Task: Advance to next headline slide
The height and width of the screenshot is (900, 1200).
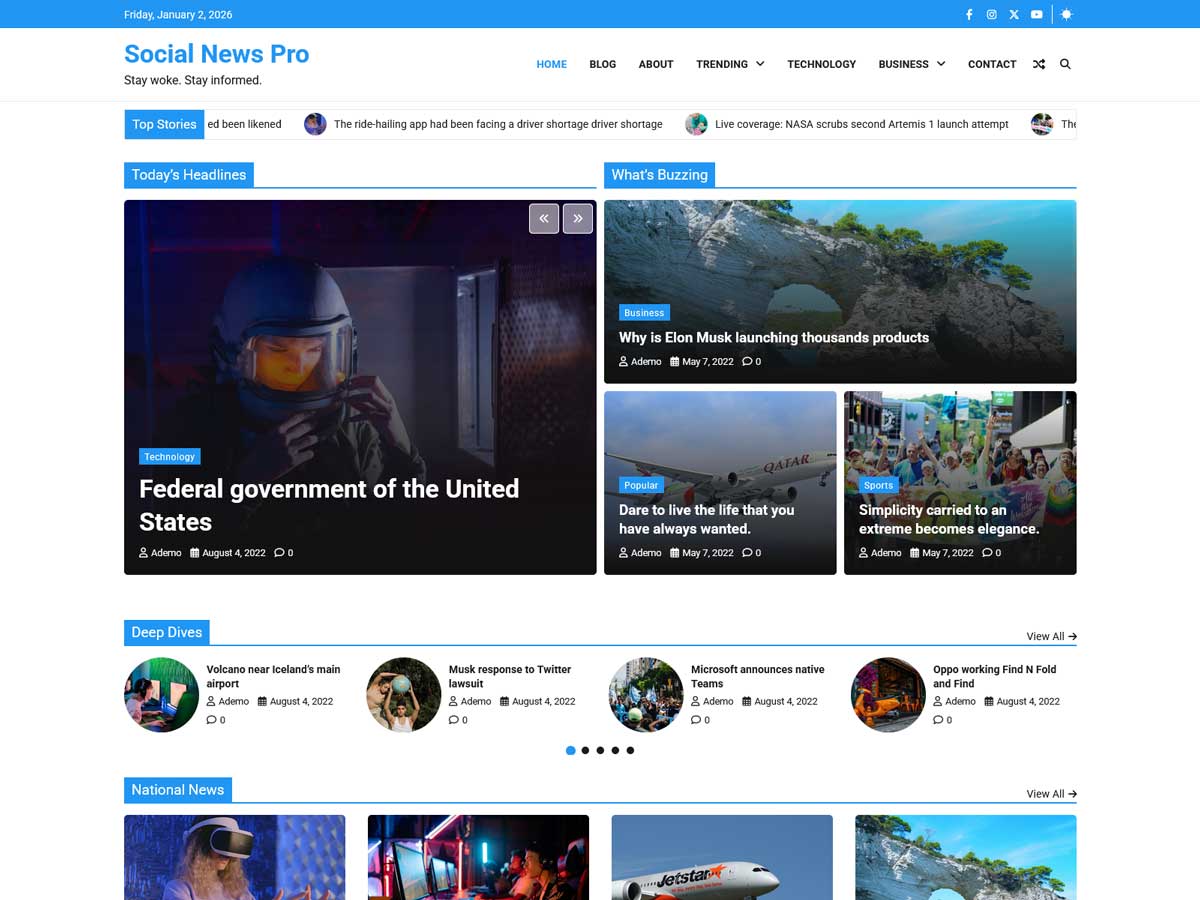Action: [x=578, y=218]
